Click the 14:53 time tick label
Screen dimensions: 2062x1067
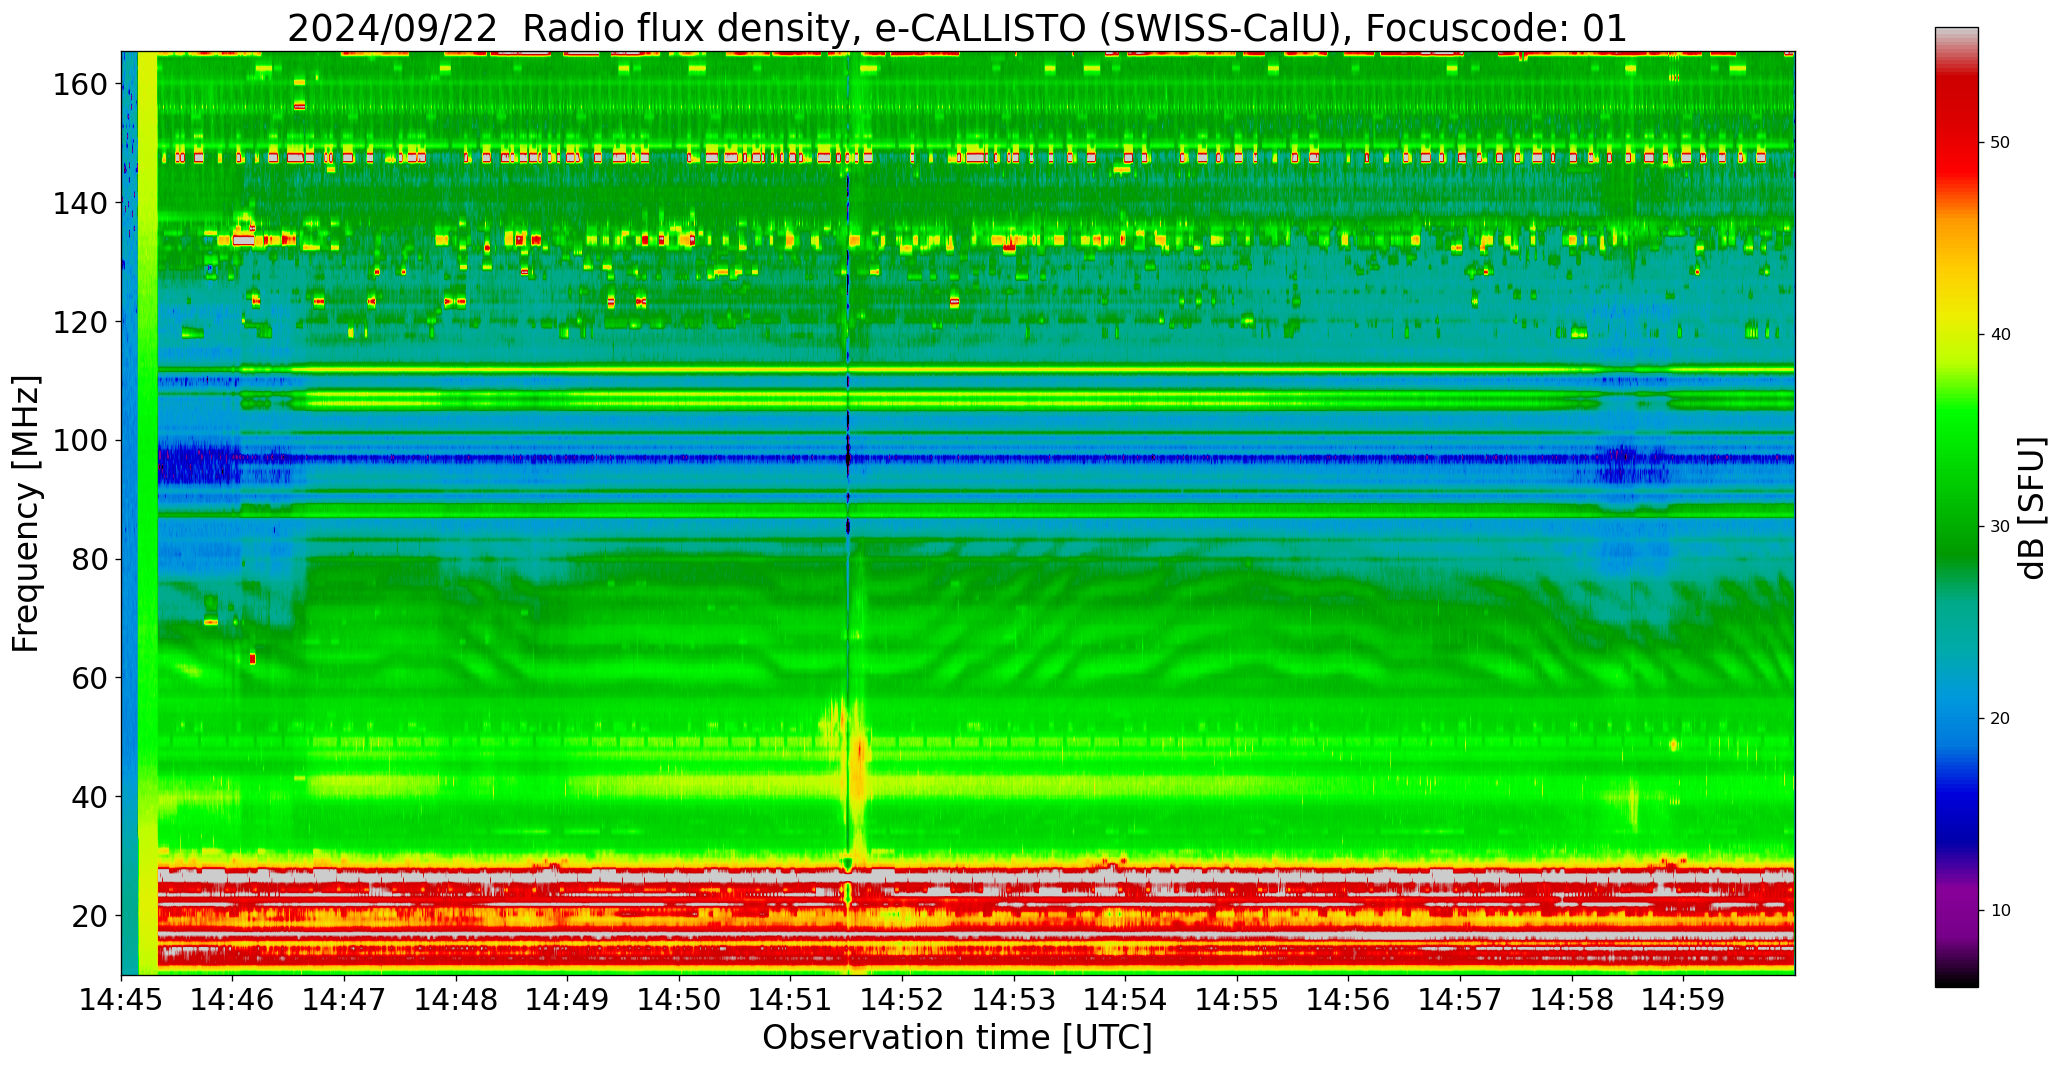(1014, 999)
